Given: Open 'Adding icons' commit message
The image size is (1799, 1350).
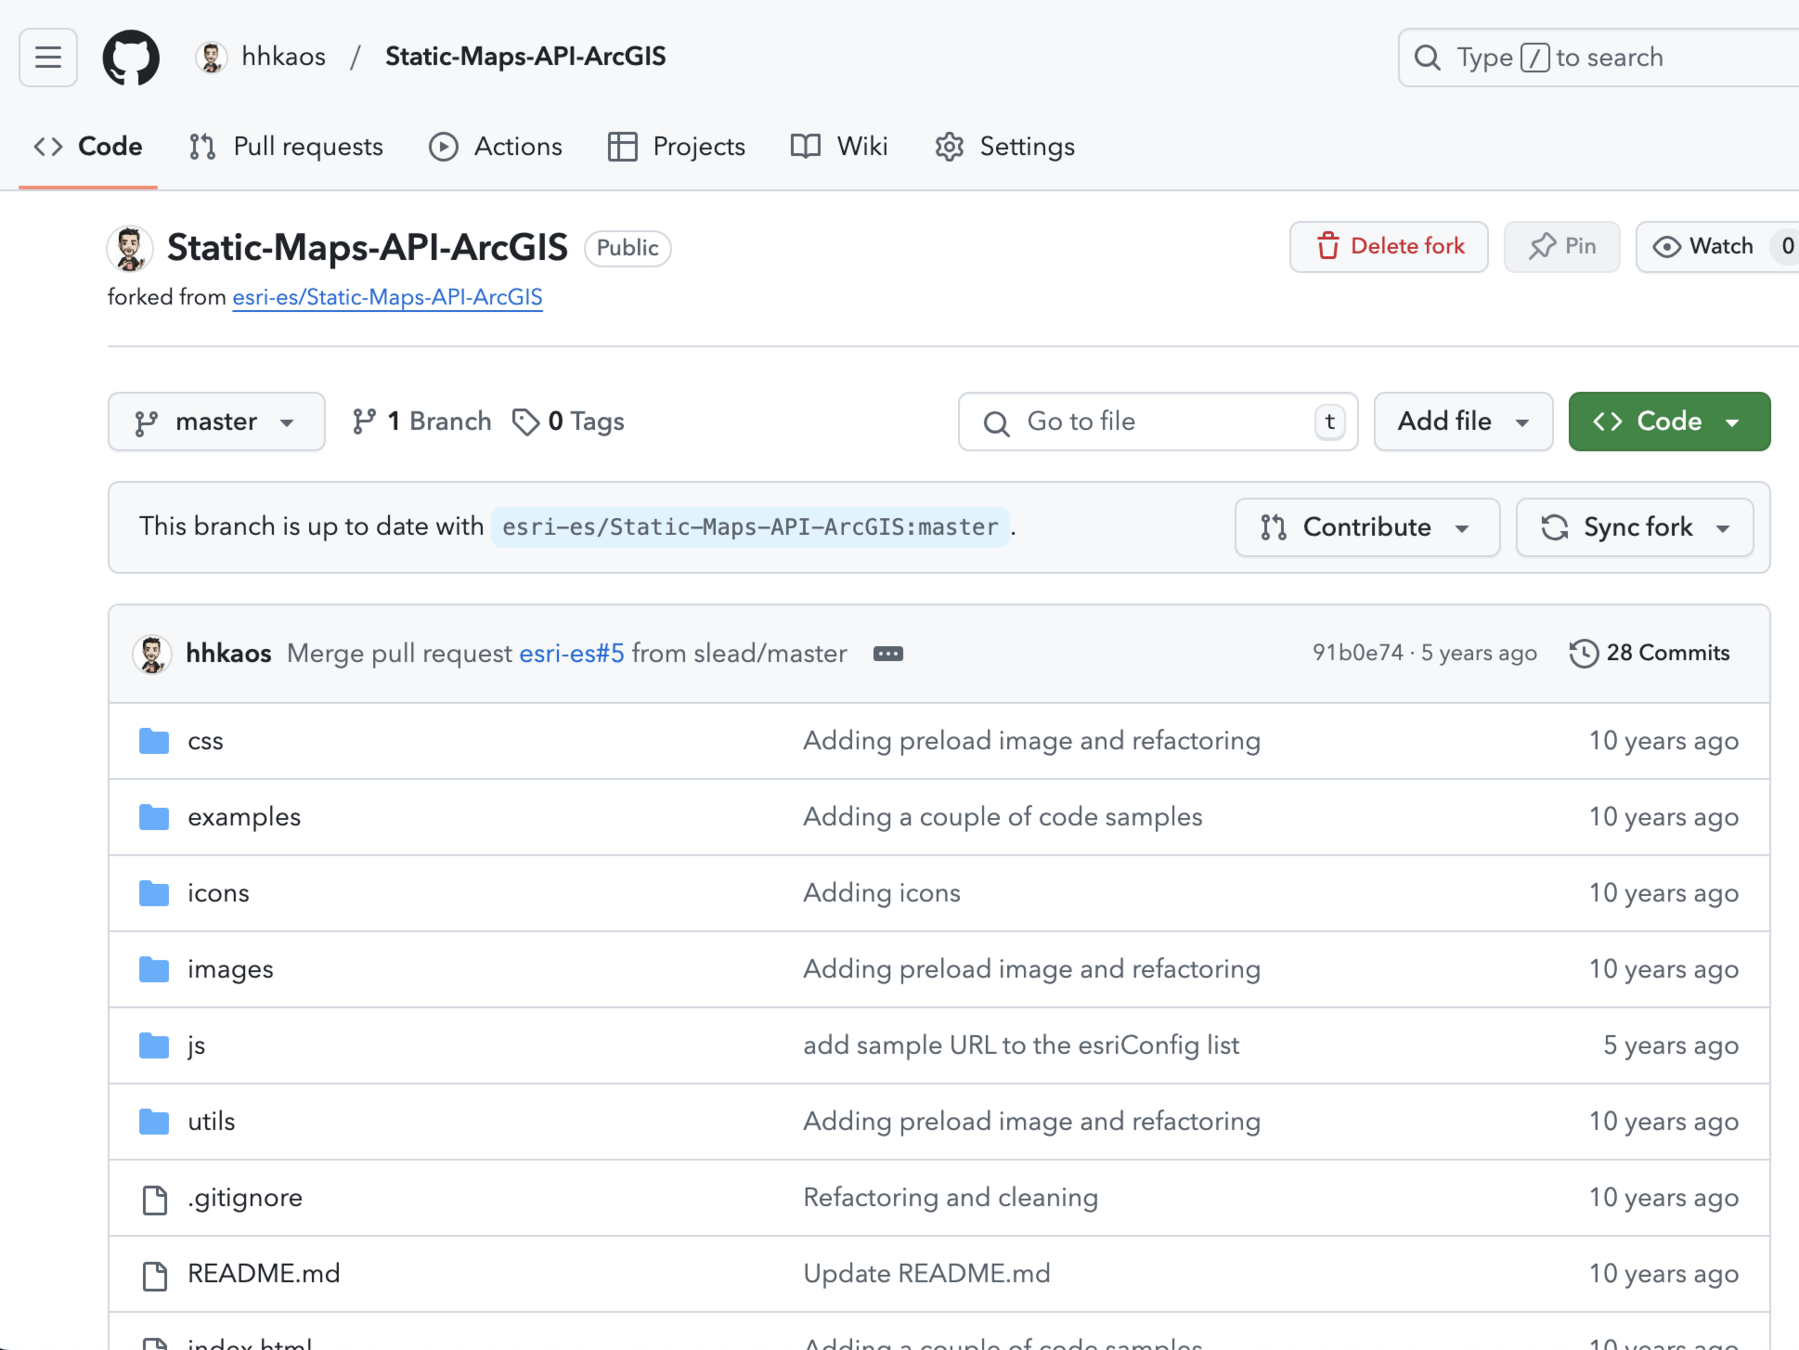Looking at the screenshot, I should 882,893.
